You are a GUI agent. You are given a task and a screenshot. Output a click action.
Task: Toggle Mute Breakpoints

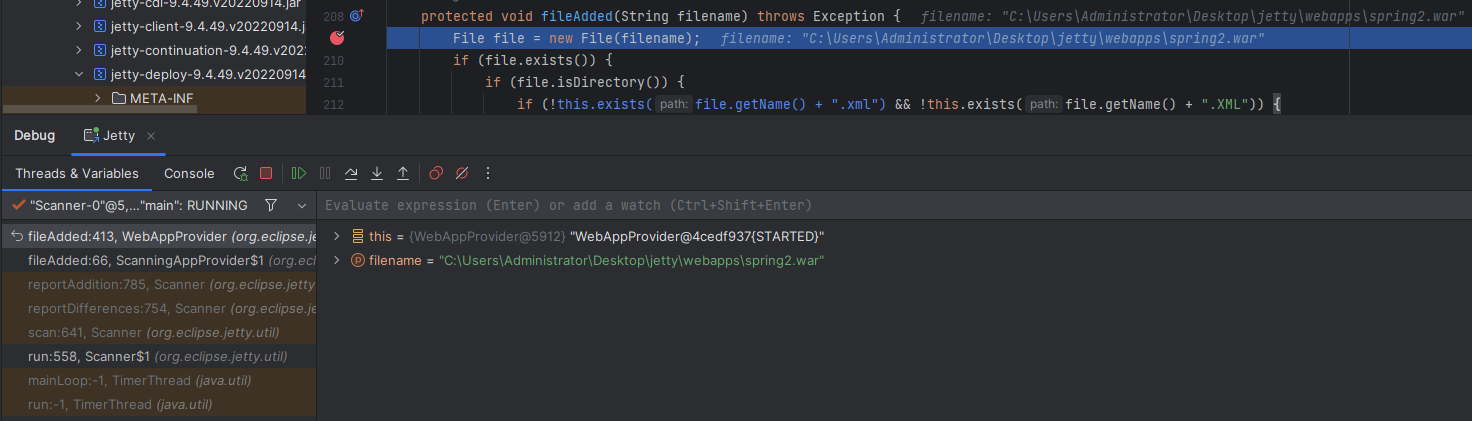pyautogui.click(x=462, y=173)
